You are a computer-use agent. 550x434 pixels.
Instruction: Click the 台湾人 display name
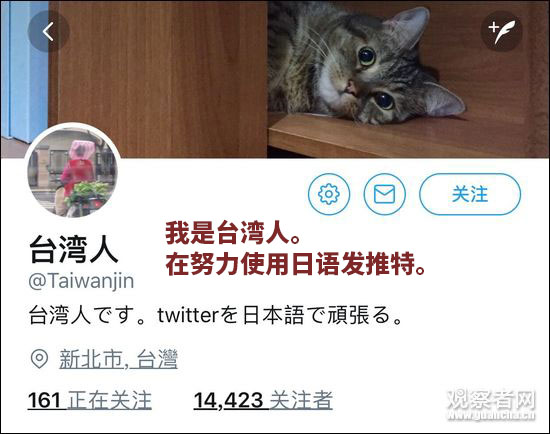(x=73, y=249)
